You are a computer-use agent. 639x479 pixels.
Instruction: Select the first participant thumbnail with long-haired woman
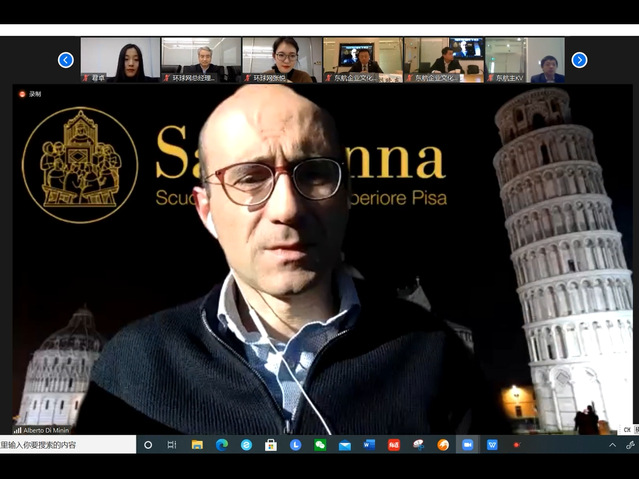click(x=120, y=60)
